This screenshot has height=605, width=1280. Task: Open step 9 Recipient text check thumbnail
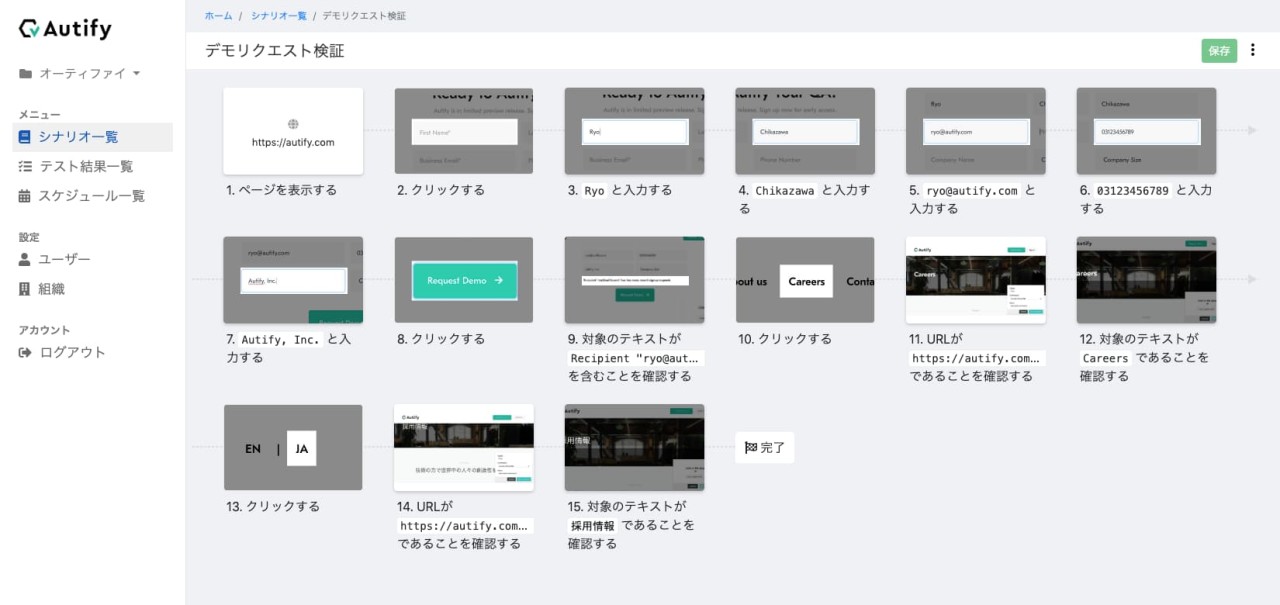click(x=634, y=280)
